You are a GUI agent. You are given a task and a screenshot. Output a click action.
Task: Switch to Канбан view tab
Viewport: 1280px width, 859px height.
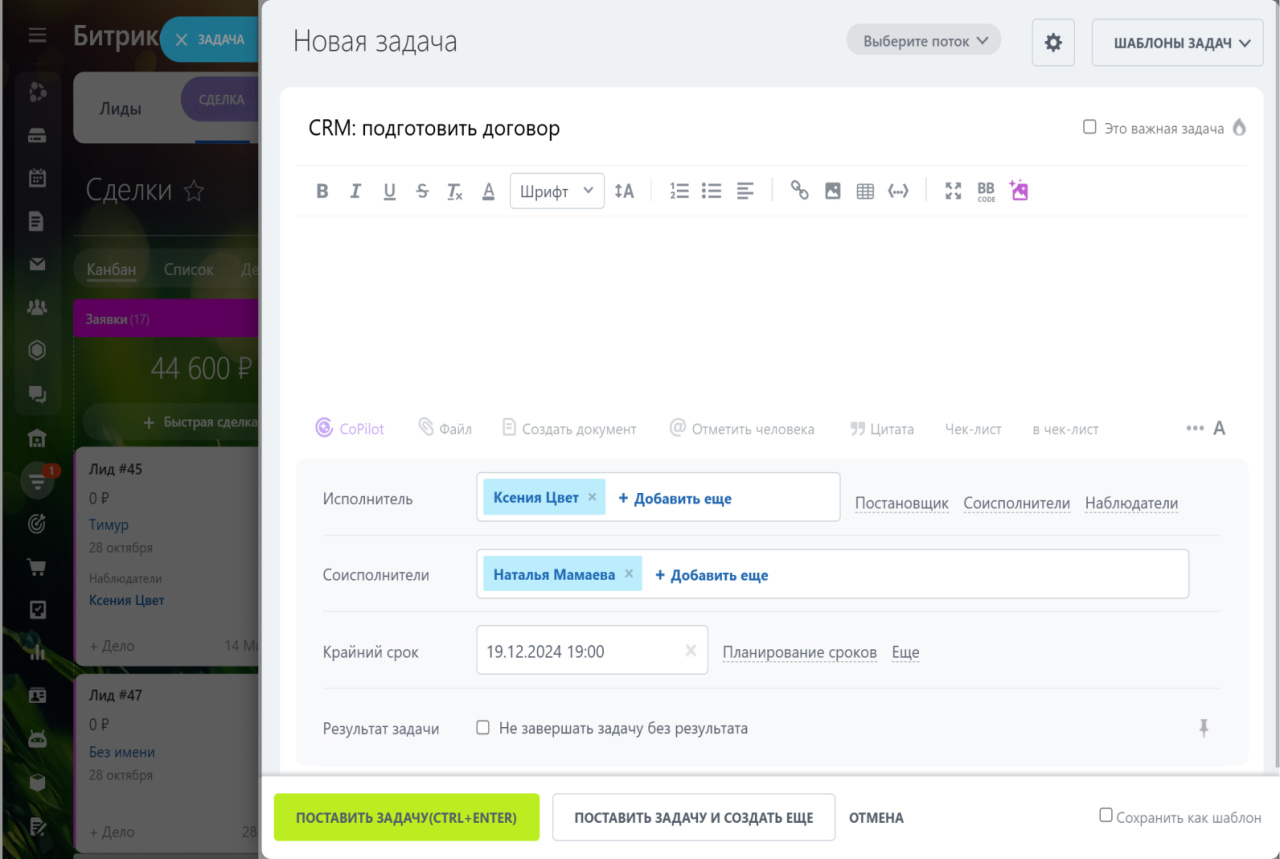pyautogui.click(x=111, y=269)
